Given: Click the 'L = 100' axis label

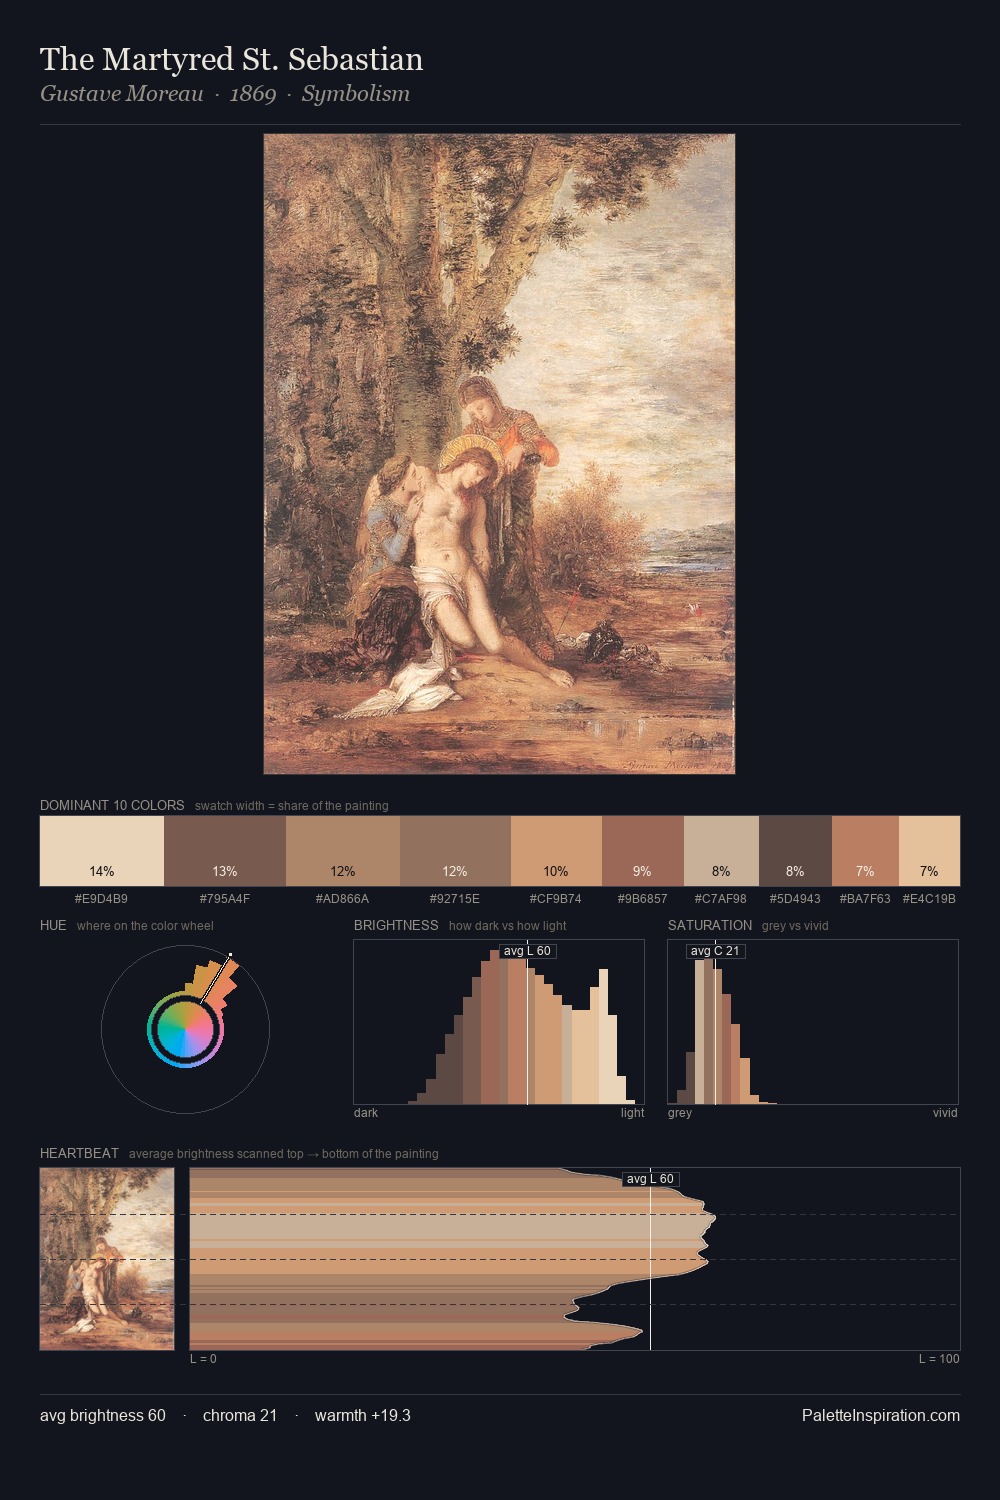Looking at the screenshot, I should click(939, 1358).
